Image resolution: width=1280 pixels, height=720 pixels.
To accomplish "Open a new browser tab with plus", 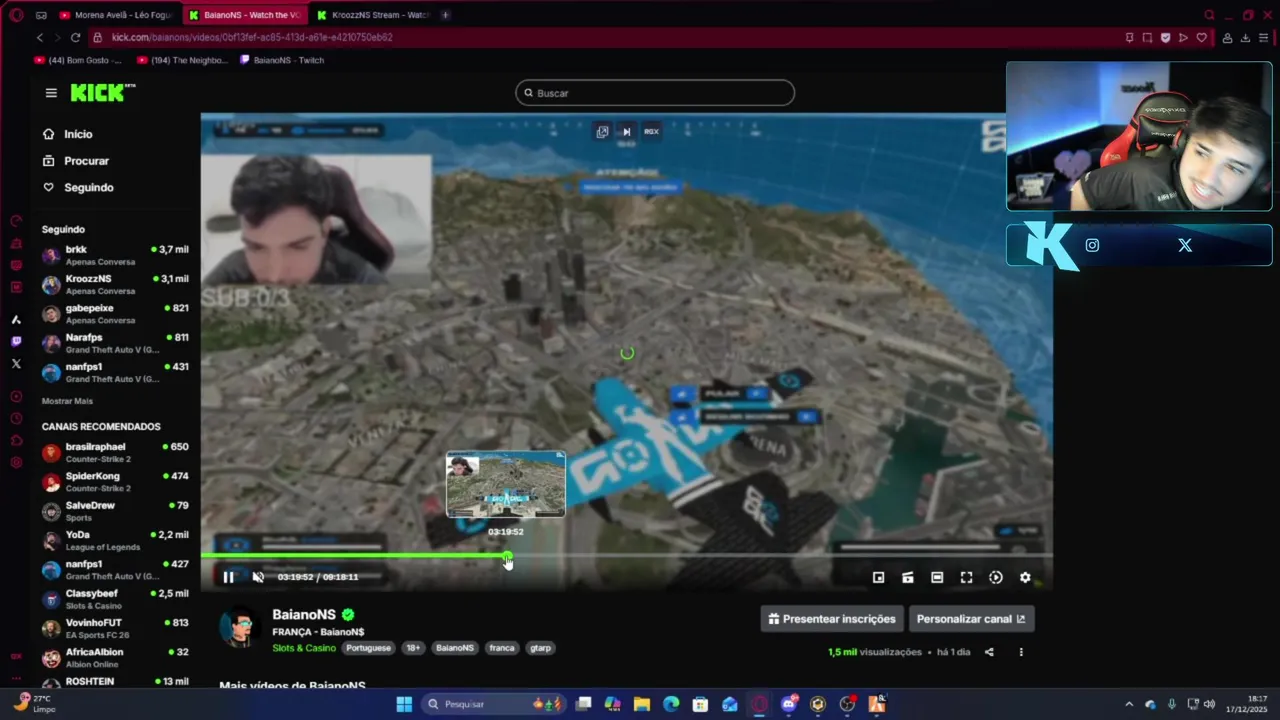I will click(x=445, y=15).
